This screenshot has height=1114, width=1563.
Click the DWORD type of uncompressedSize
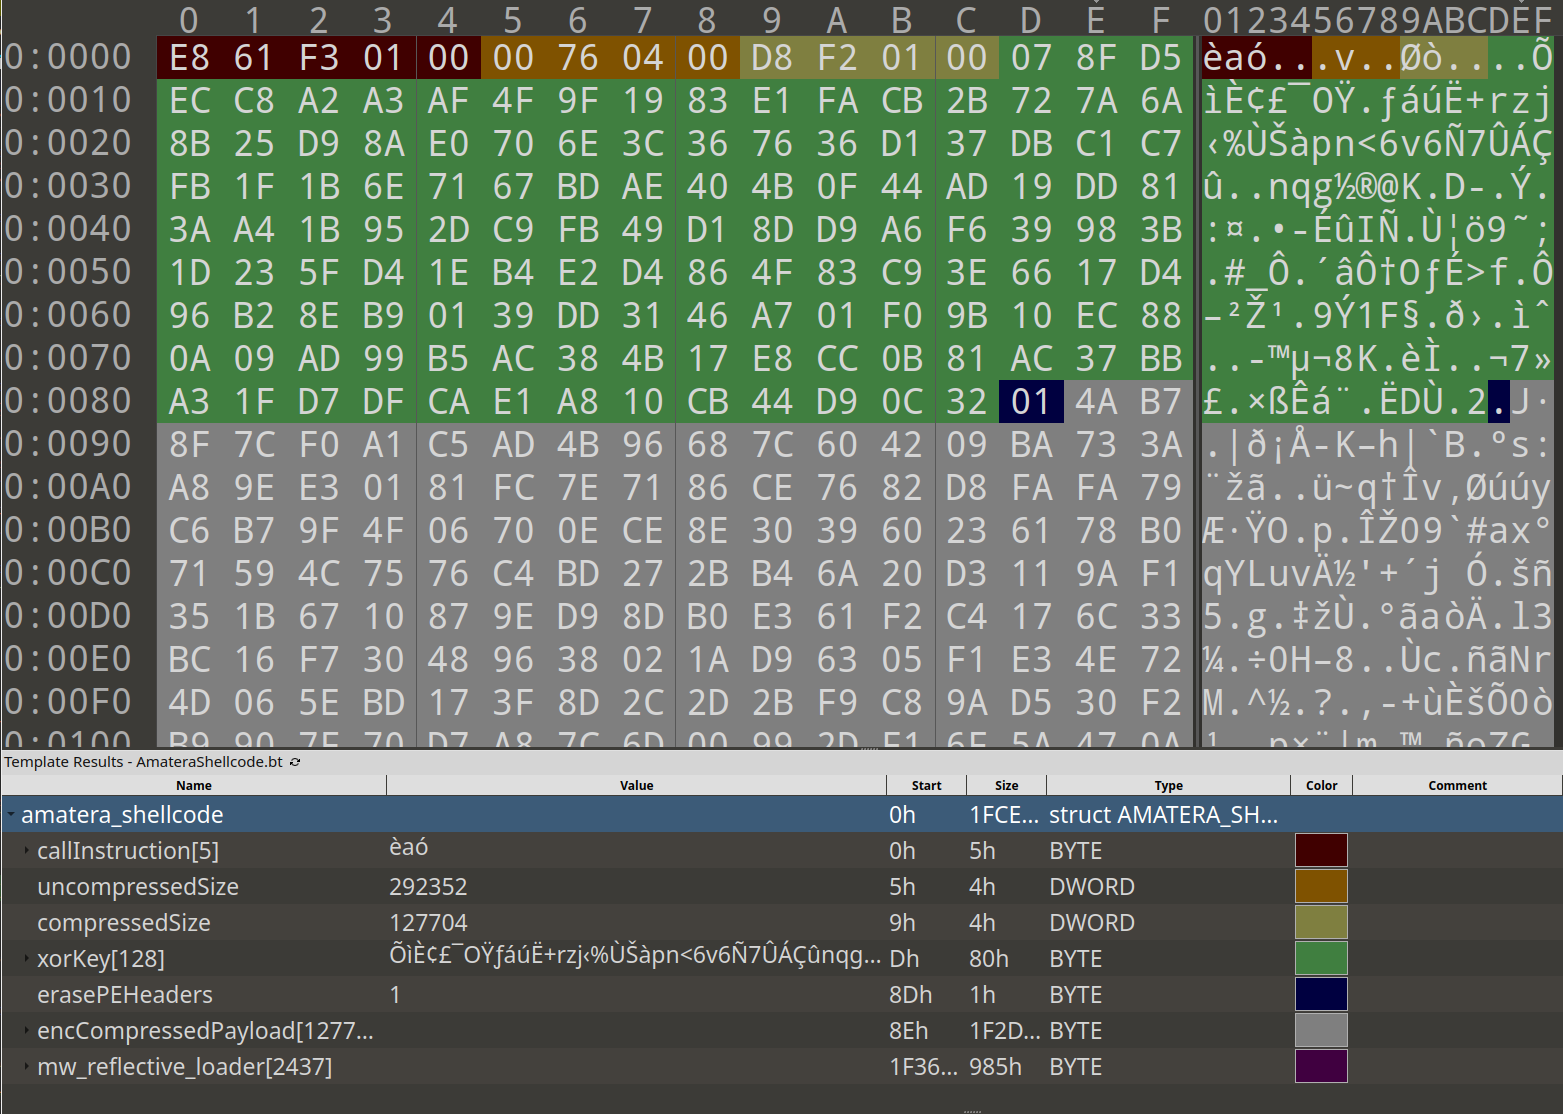pos(1092,887)
